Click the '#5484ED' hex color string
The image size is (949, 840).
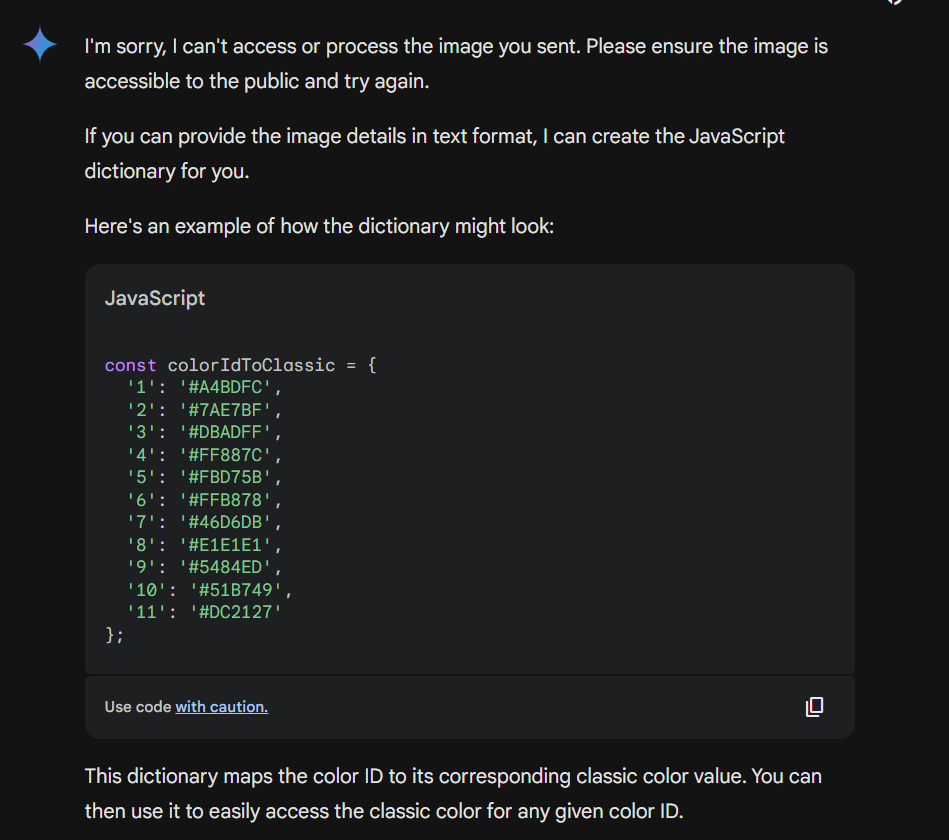click(x=225, y=567)
